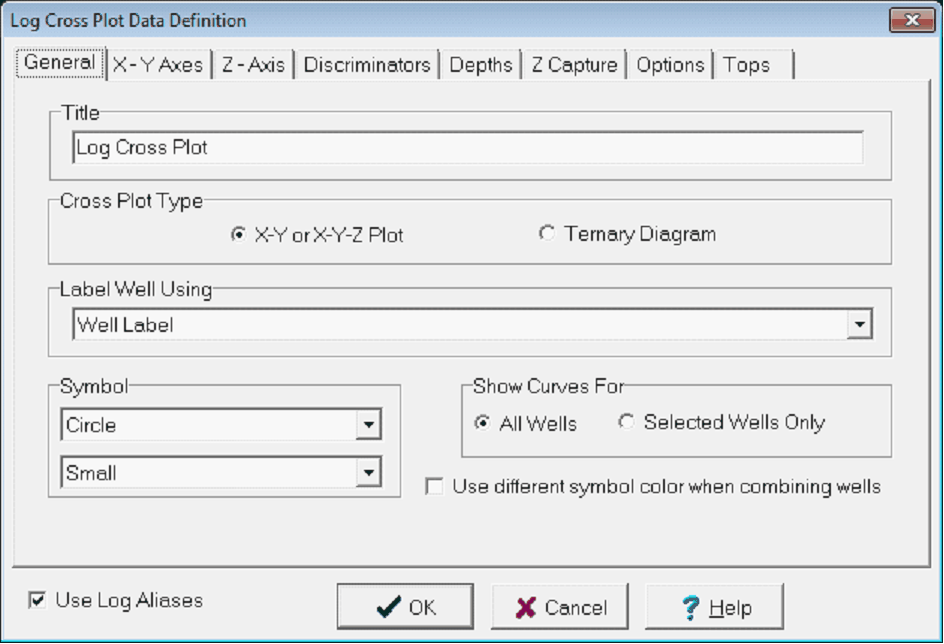Viewport: 944px width, 644px height.
Task: Choose Ternary Diagram plot type
Action: 547,234
